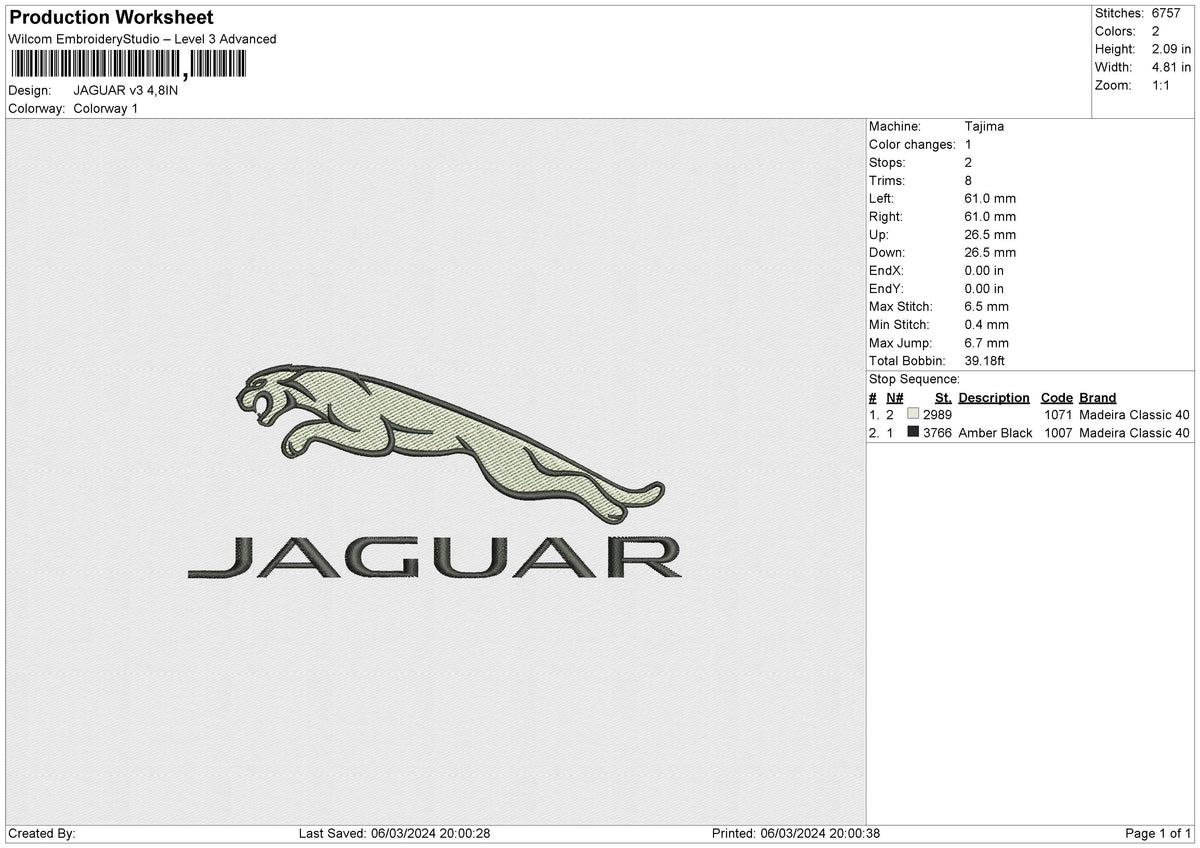Click the Down value 26.5 mm
The width and height of the screenshot is (1200, 848).
990,252
